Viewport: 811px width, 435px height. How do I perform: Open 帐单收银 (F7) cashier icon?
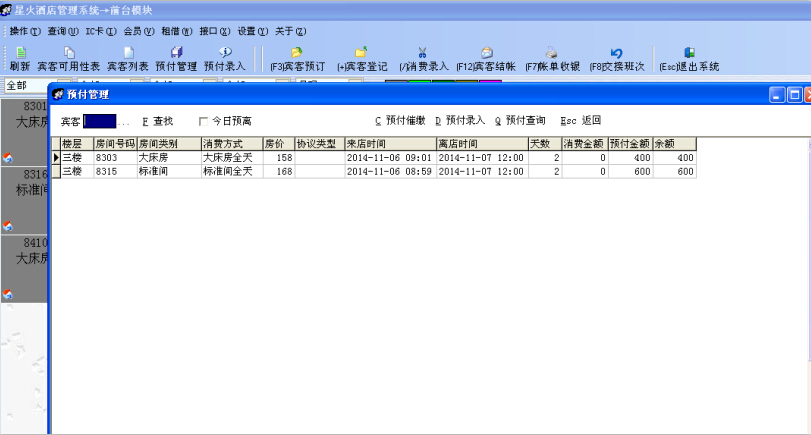pos(551,58)
